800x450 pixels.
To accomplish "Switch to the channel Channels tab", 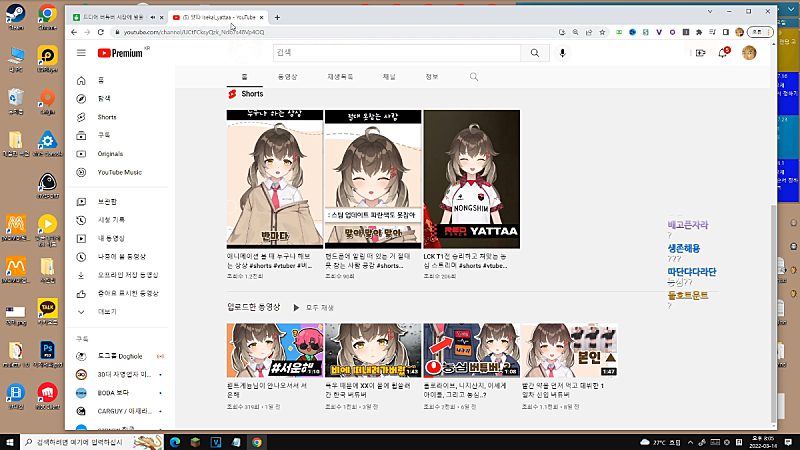I will pos(389,77).
